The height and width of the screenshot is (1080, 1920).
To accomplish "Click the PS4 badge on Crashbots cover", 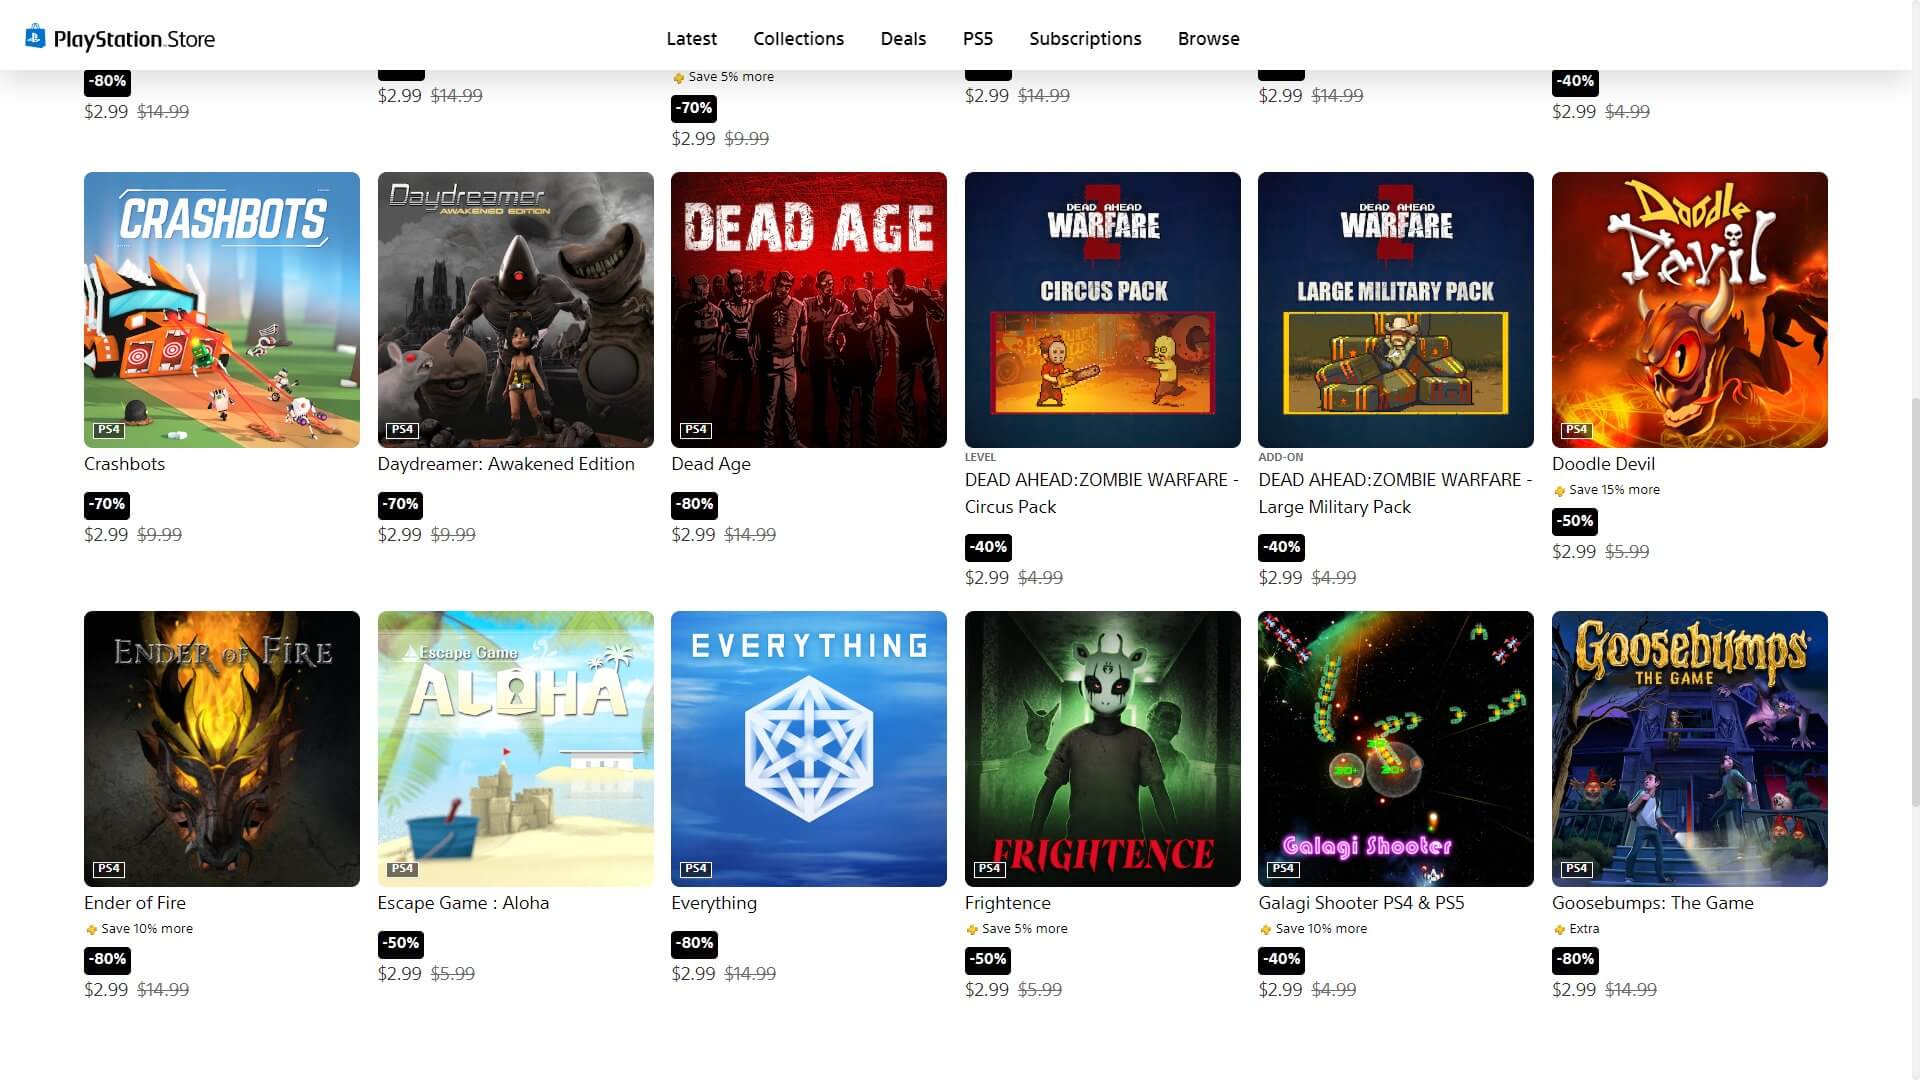I will pyautogui.click(x=109, y=430).
